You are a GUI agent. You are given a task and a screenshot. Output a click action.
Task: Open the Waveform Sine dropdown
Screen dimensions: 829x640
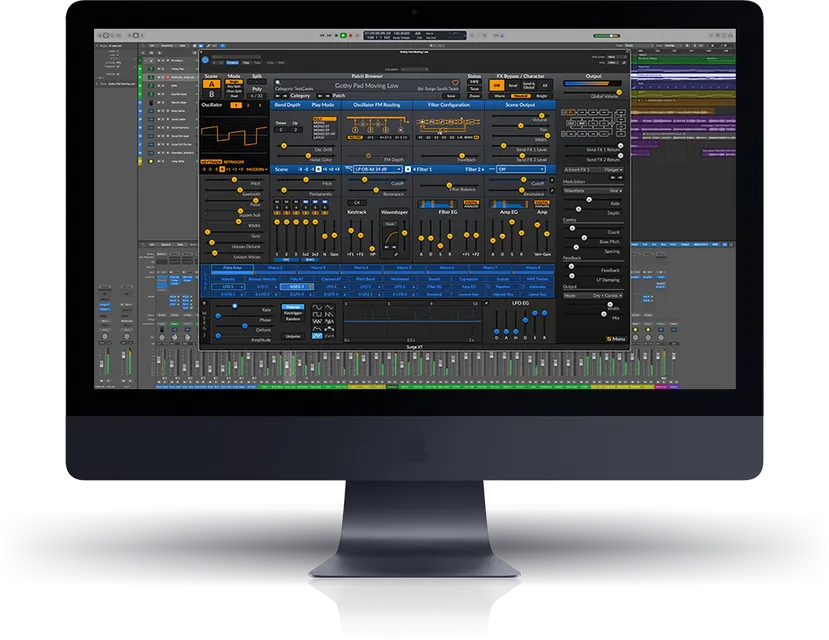[x=593, y=190]
